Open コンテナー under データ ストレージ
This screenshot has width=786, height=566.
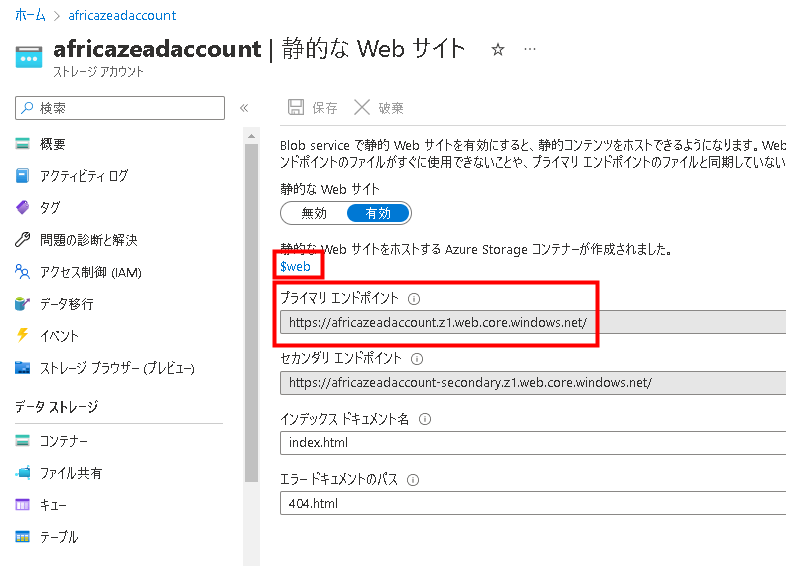64,441
